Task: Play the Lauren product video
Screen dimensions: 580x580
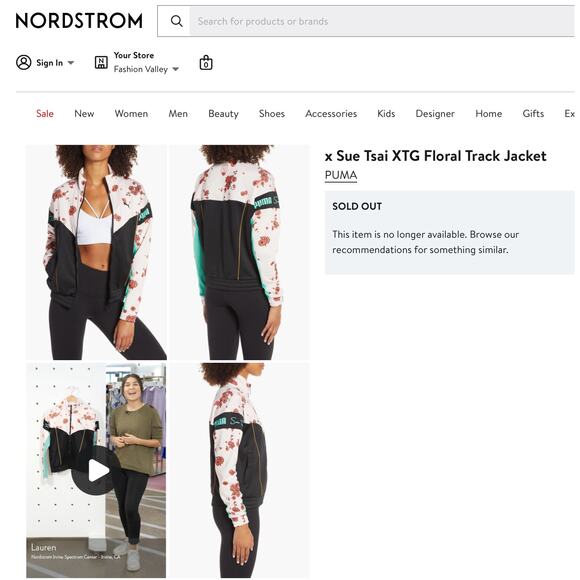Action: coord(96,471)
